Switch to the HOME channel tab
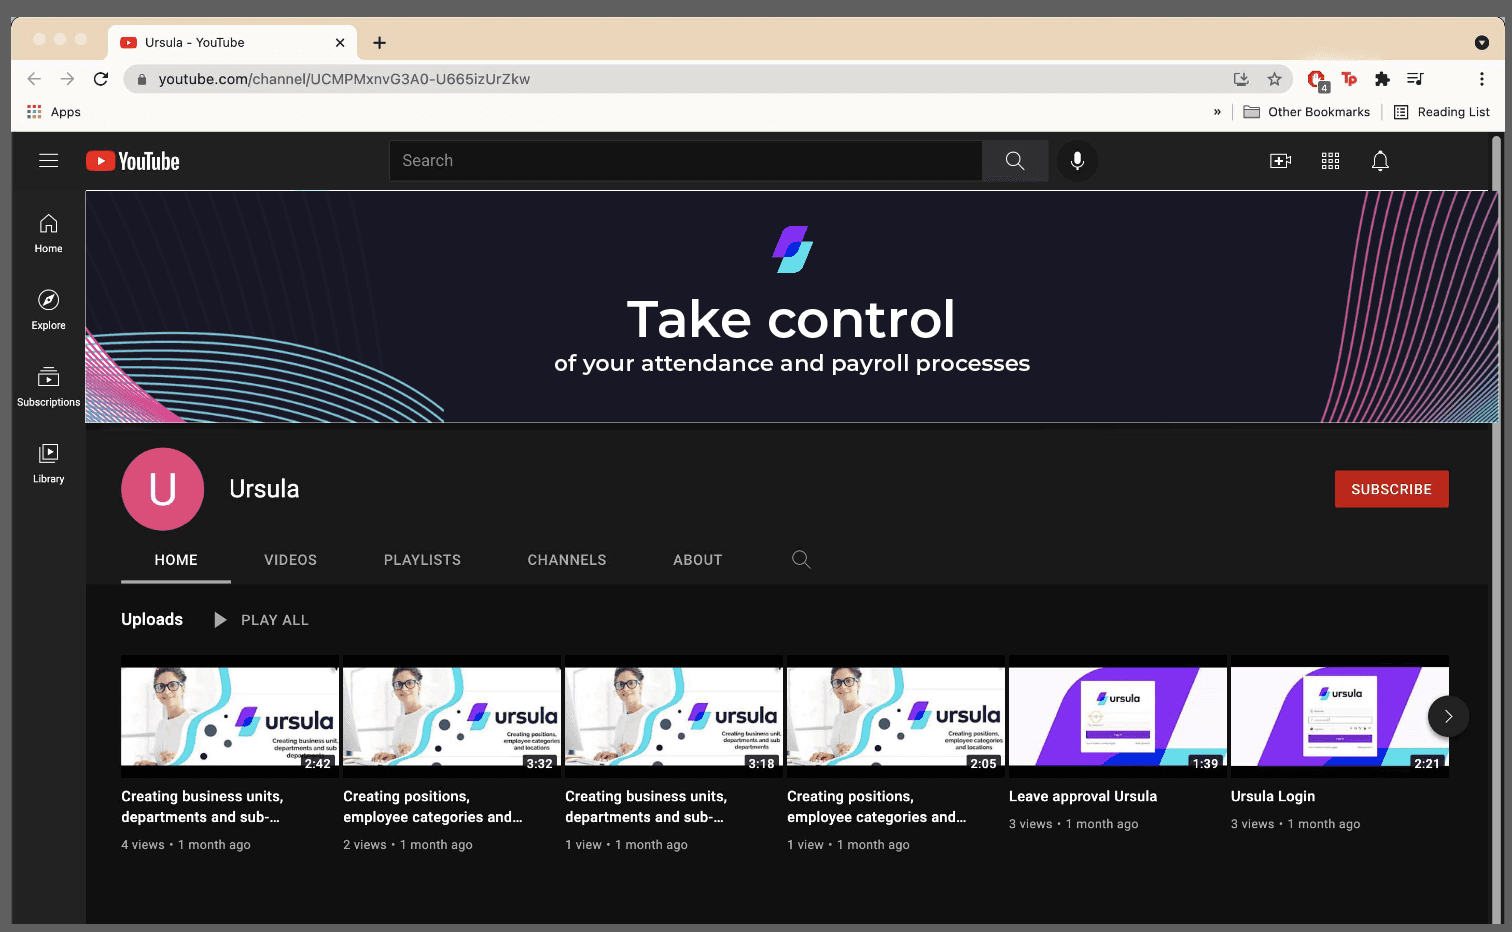This screenshot has height=932, width=1512. (176, 560)
